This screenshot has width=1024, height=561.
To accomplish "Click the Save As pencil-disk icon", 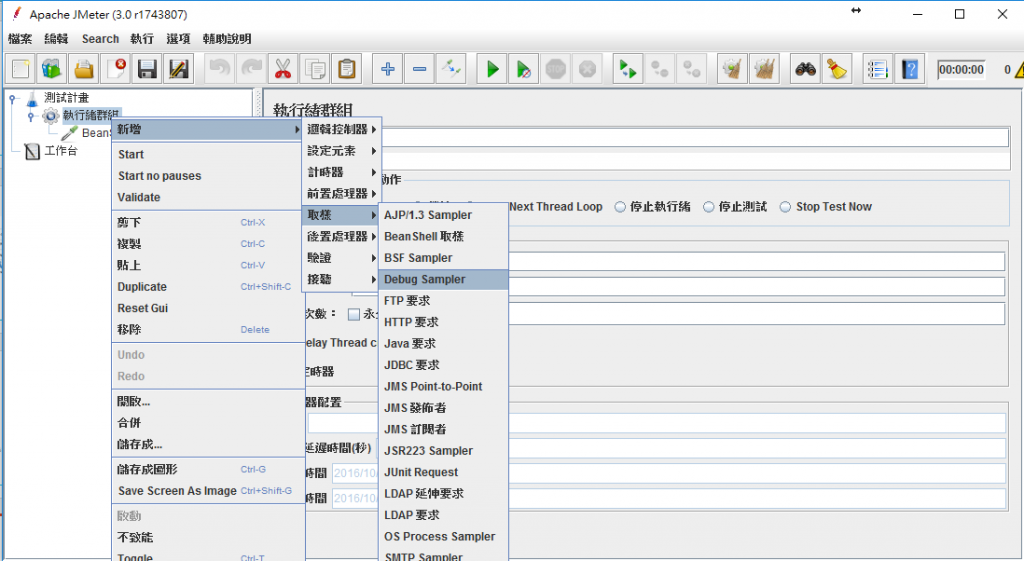I will coord(179,69).
